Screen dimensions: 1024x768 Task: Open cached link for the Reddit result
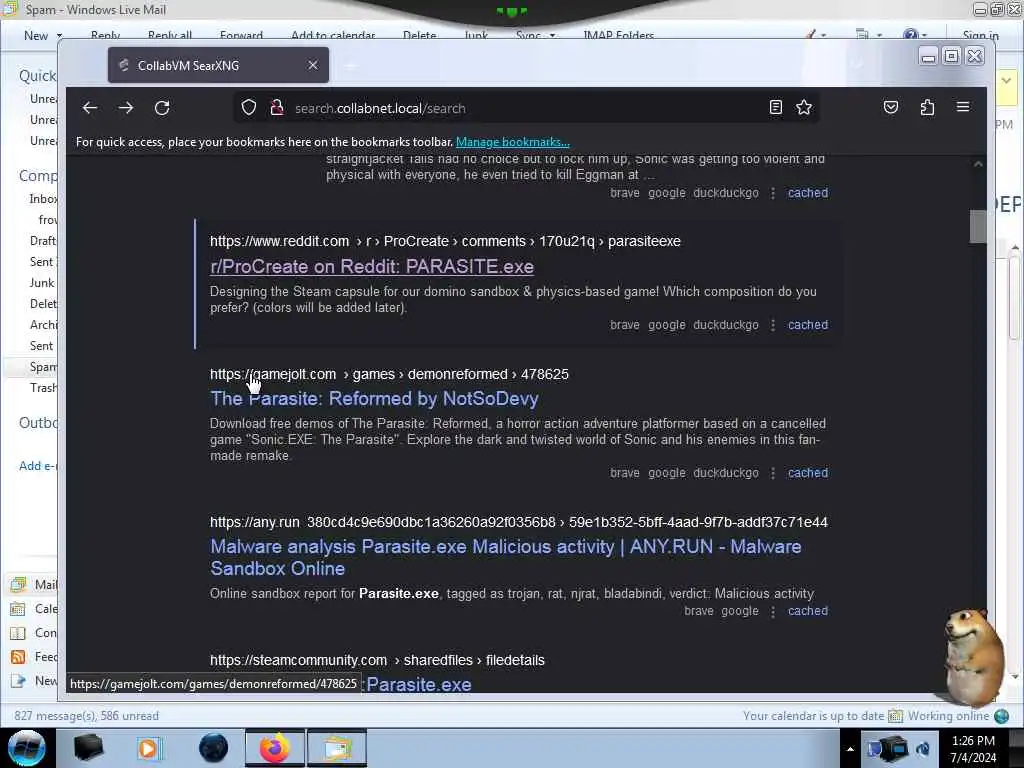click(808, 325)
